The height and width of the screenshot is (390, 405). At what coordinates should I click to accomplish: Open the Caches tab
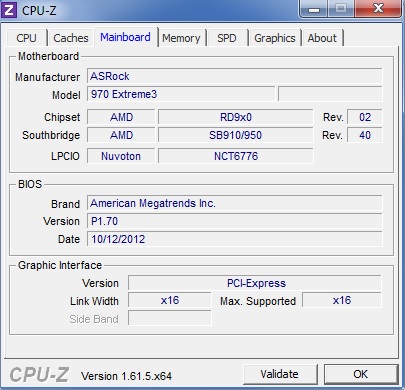(71, 38)
